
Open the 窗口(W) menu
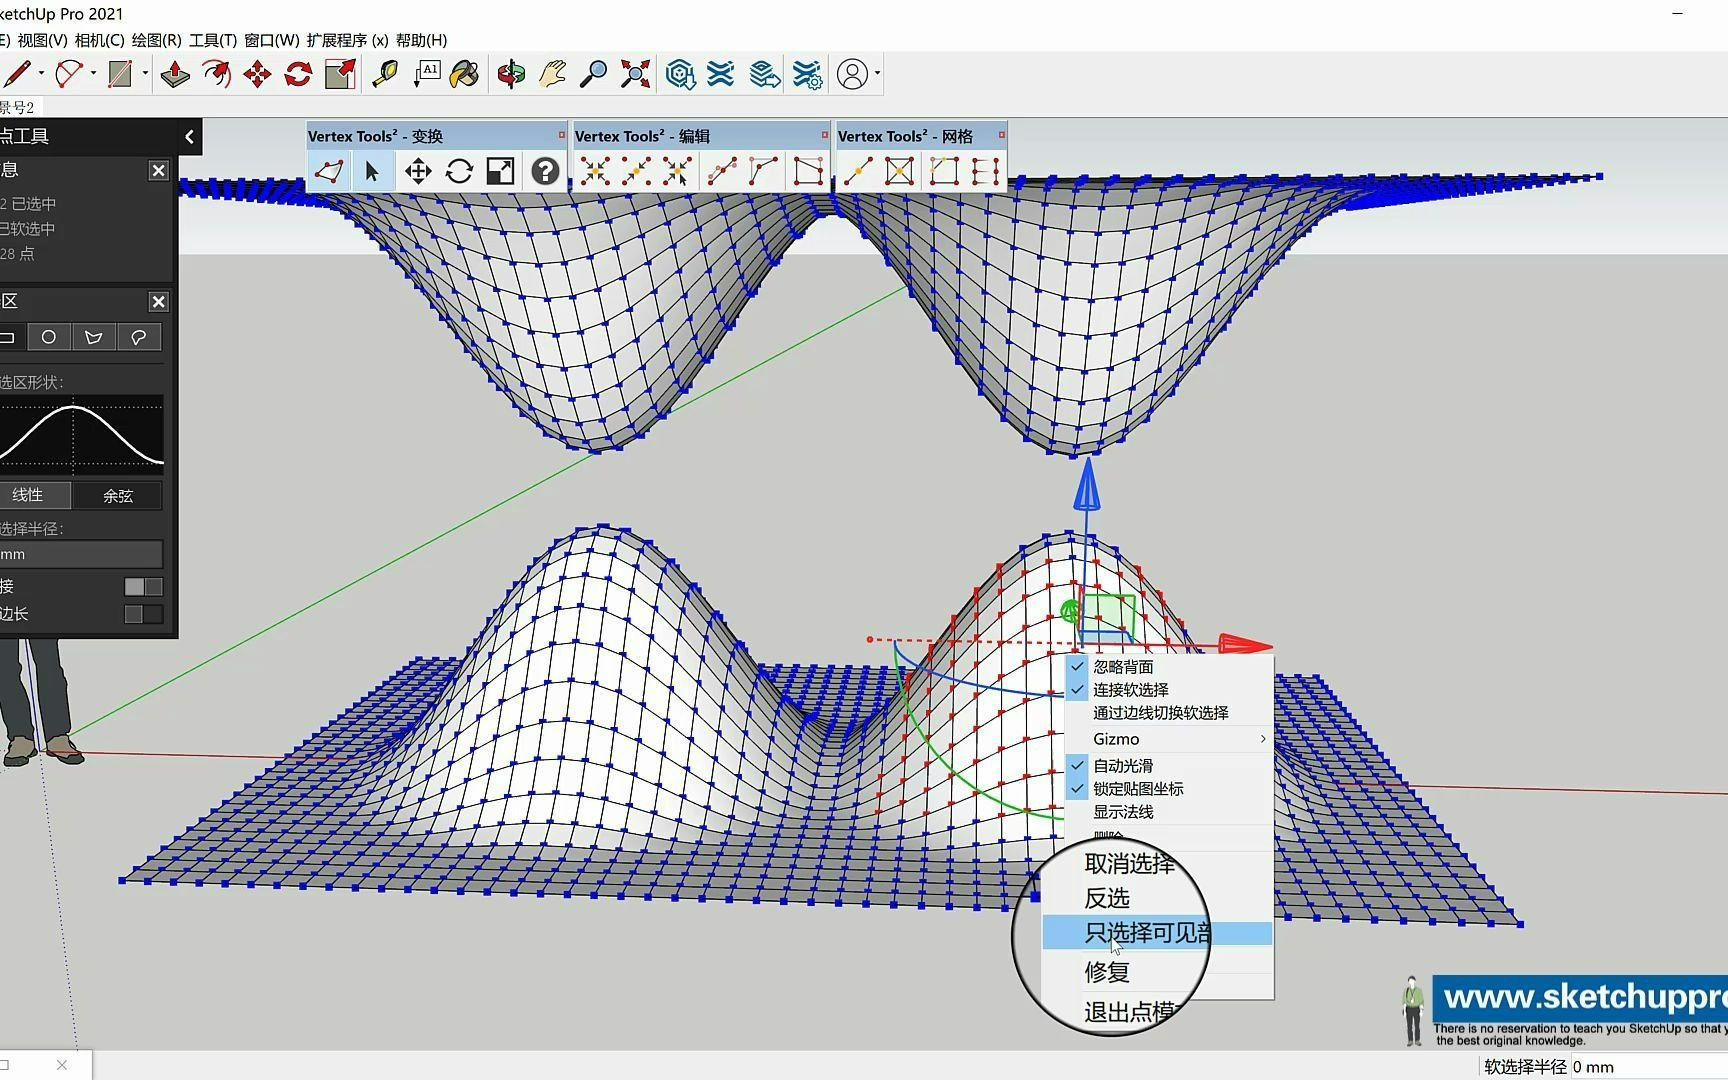point(271,40)
